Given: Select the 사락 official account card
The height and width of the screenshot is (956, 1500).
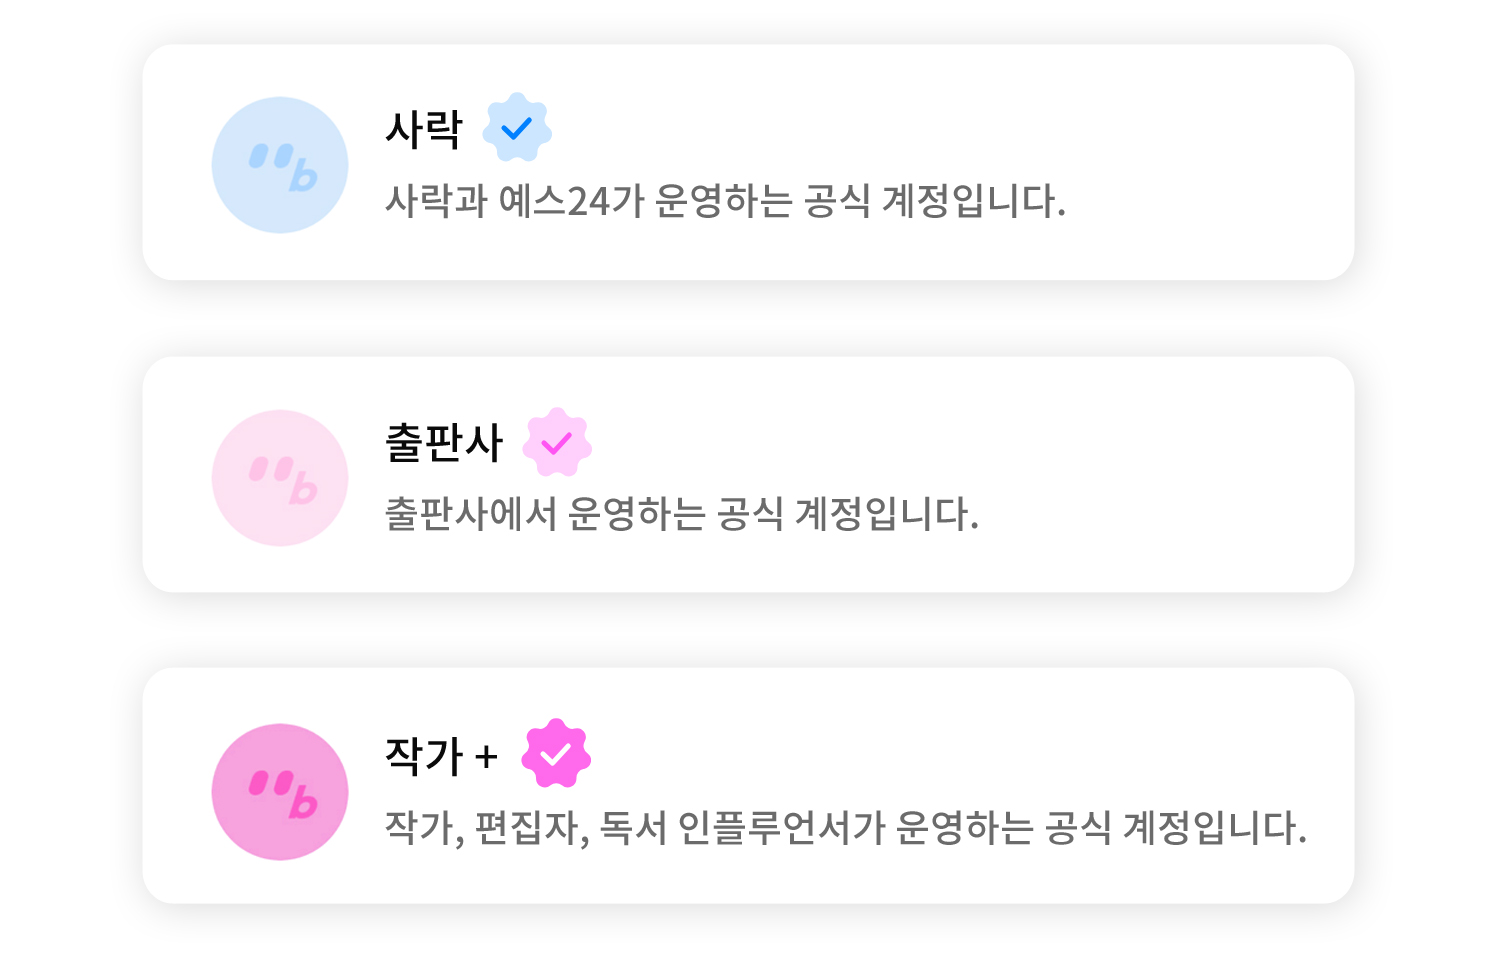Looking at the screenshot, I should click(x=748, y=162).
